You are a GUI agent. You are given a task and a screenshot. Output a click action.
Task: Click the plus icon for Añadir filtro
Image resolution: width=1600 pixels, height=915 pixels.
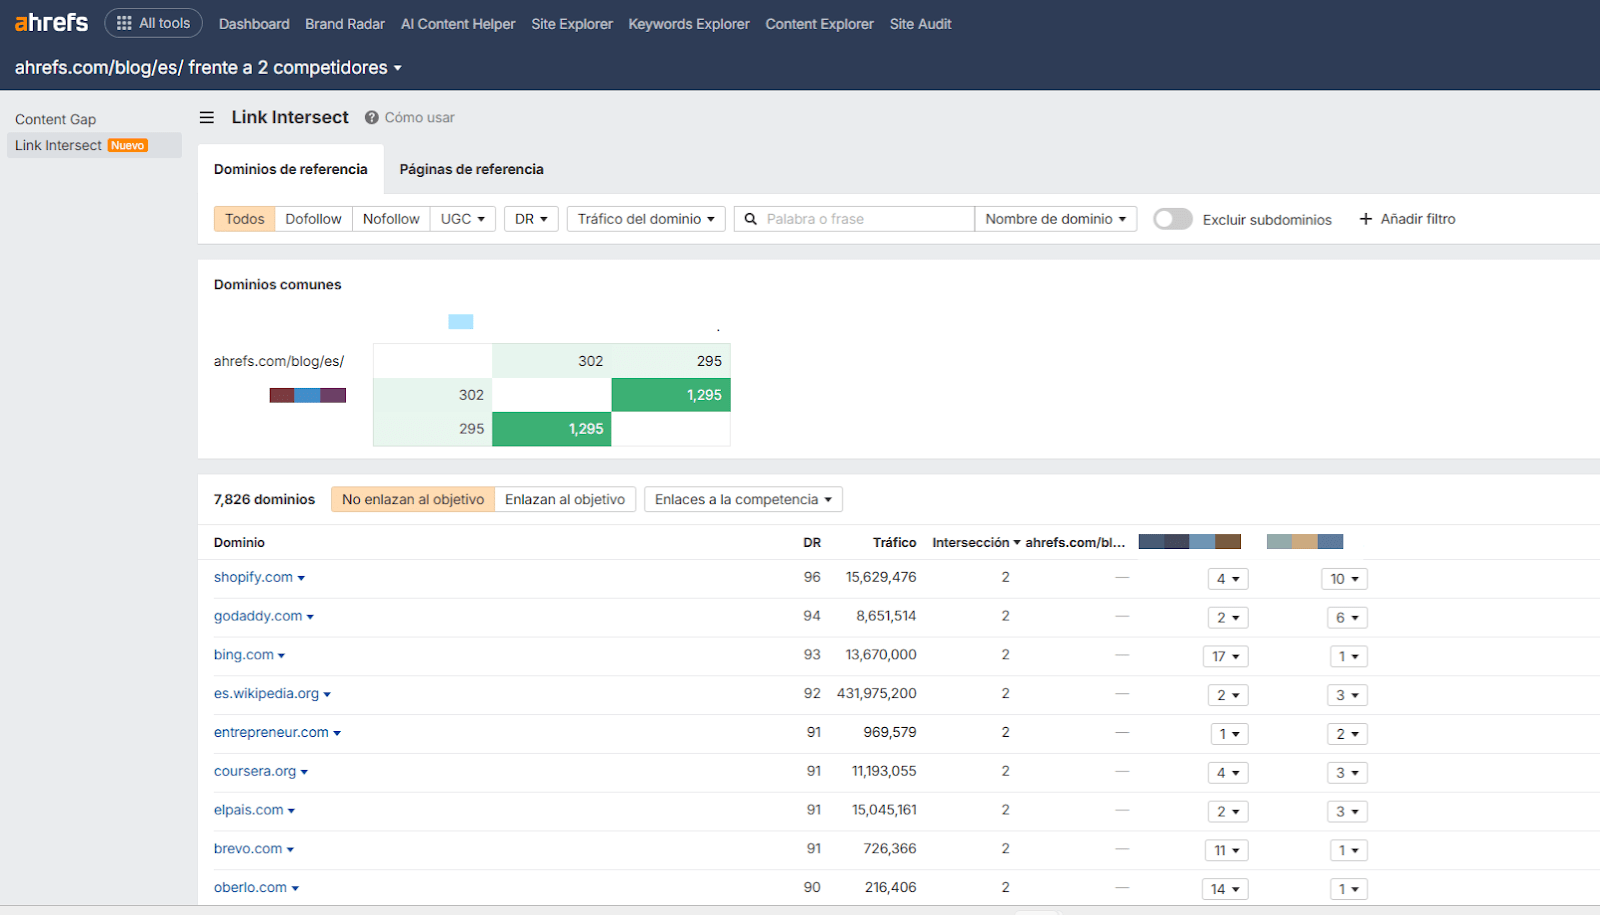[x=1365, y=219]
